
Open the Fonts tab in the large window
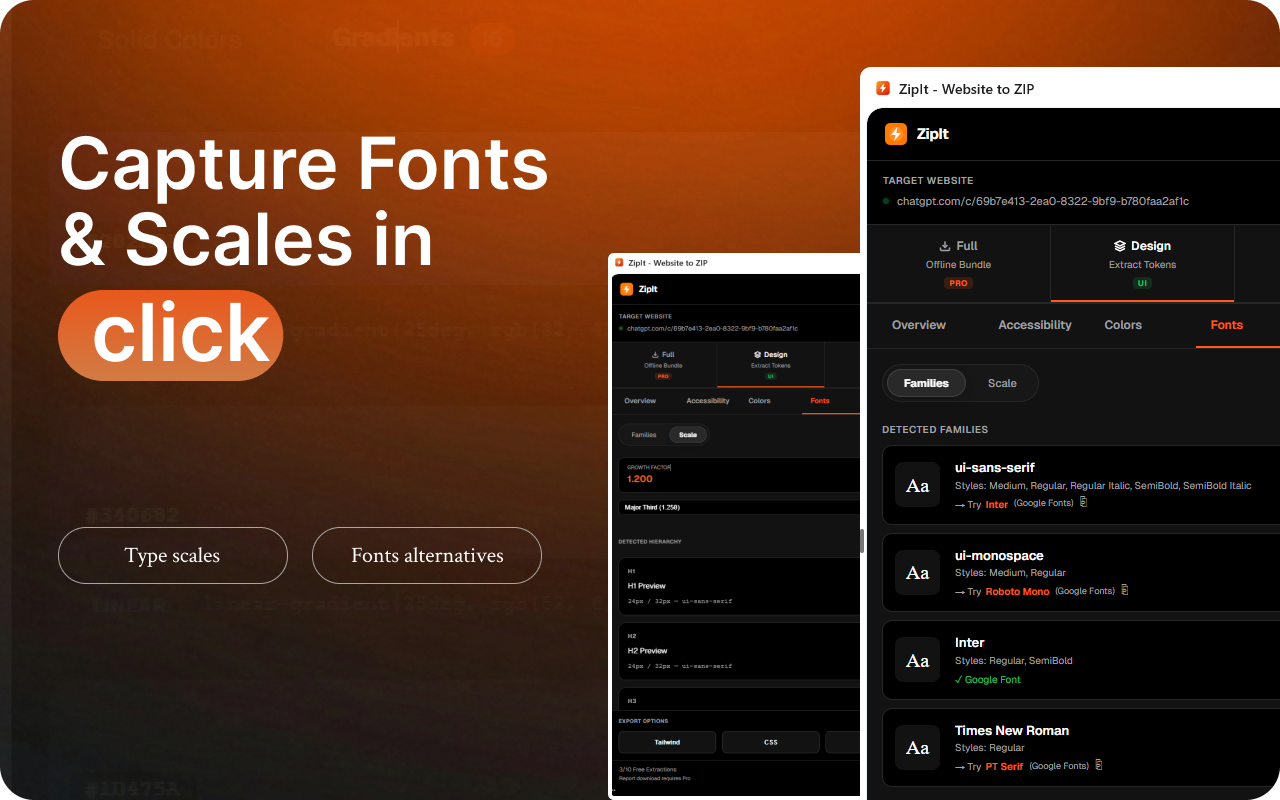point(1227,325)
